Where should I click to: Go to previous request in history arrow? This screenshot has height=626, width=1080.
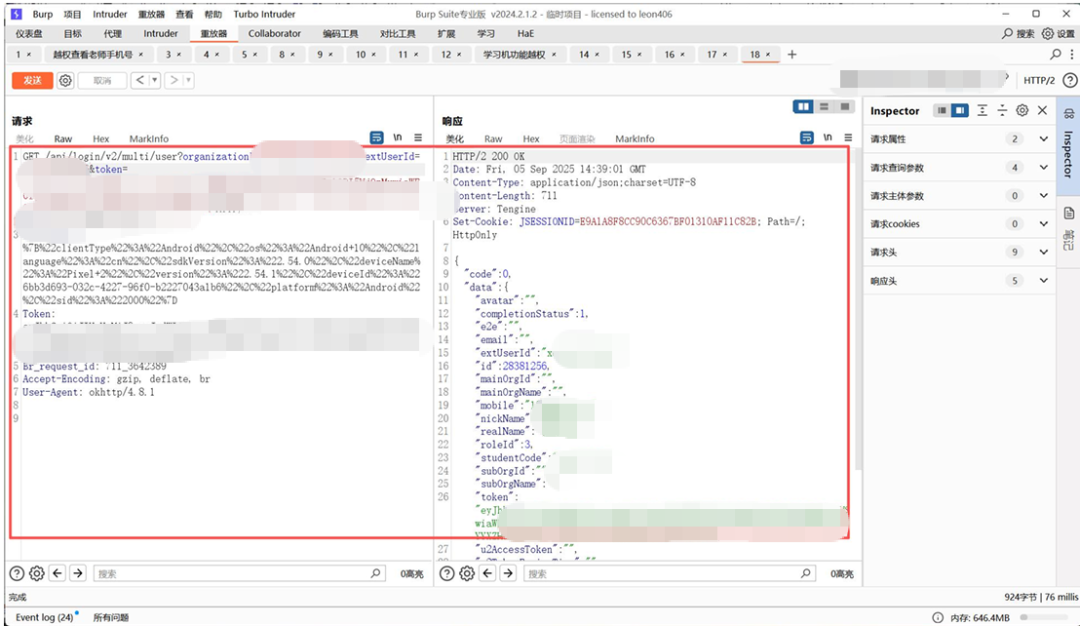140,81
